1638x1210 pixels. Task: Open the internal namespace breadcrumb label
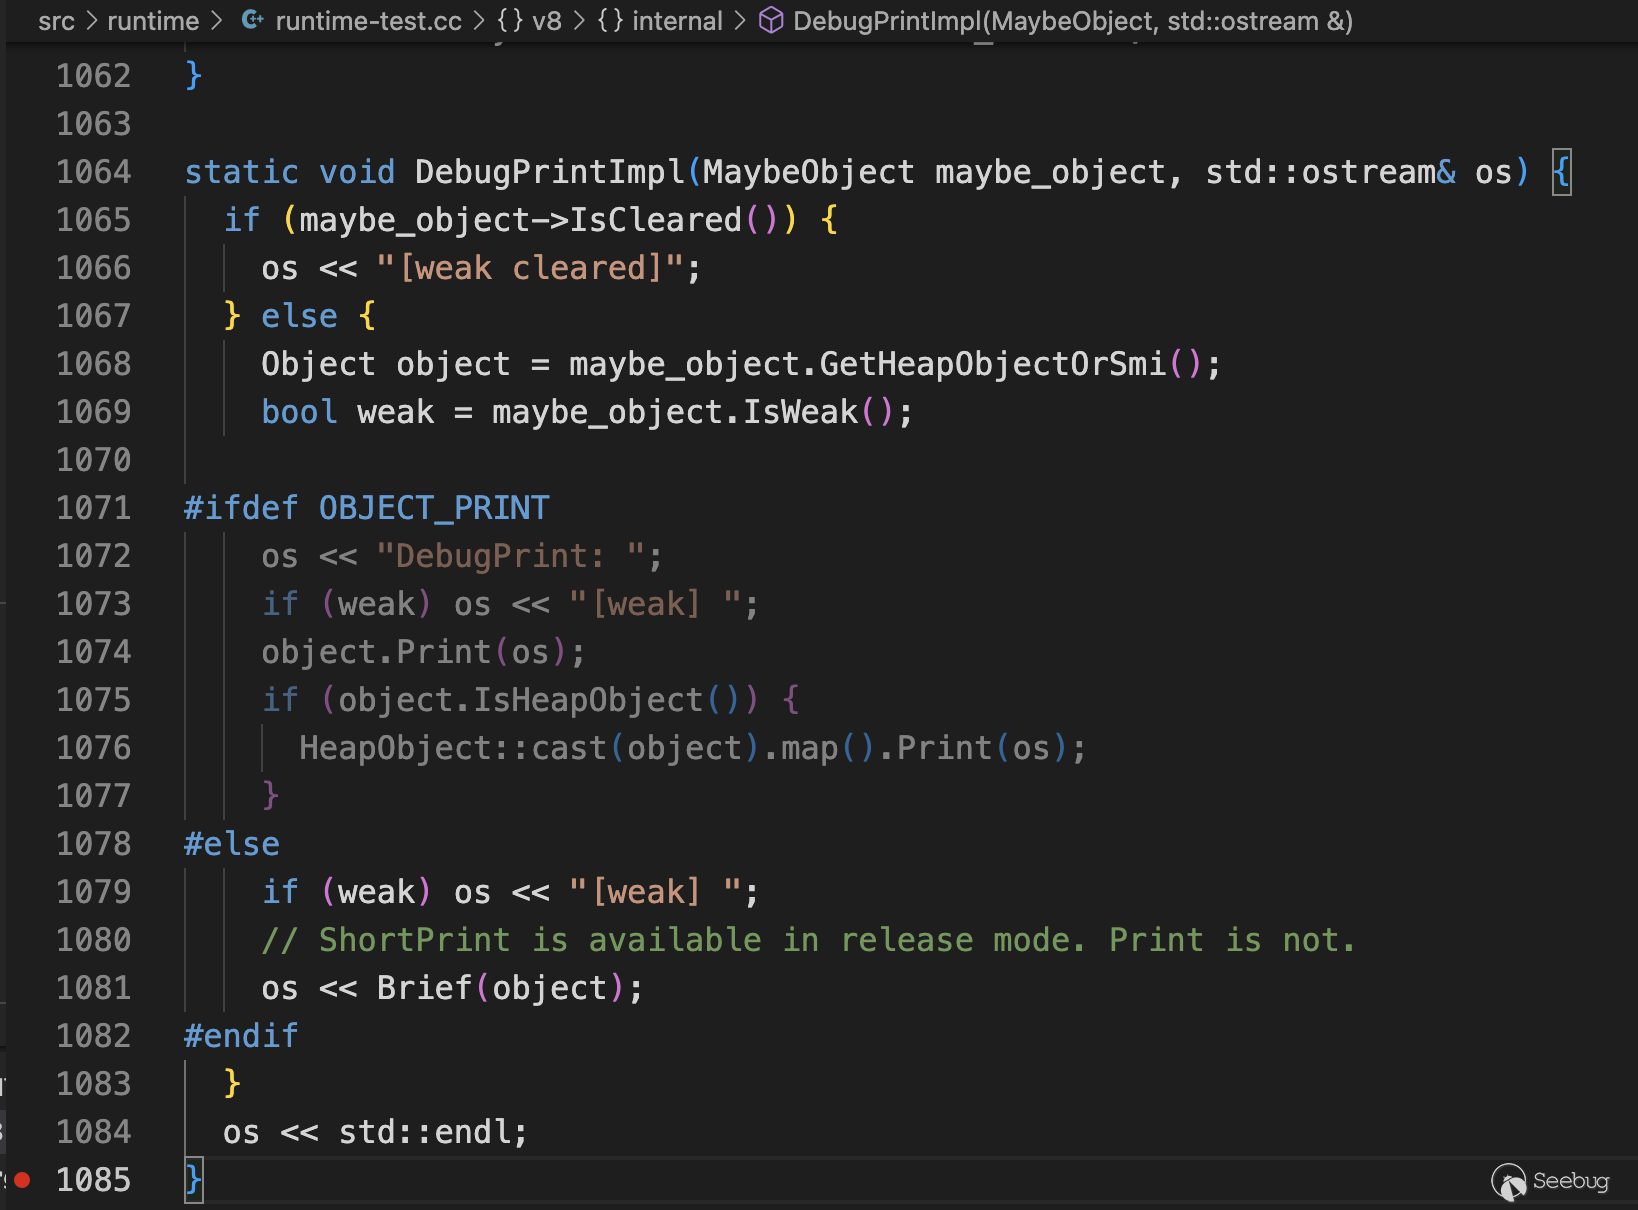(x=677, y=21)
